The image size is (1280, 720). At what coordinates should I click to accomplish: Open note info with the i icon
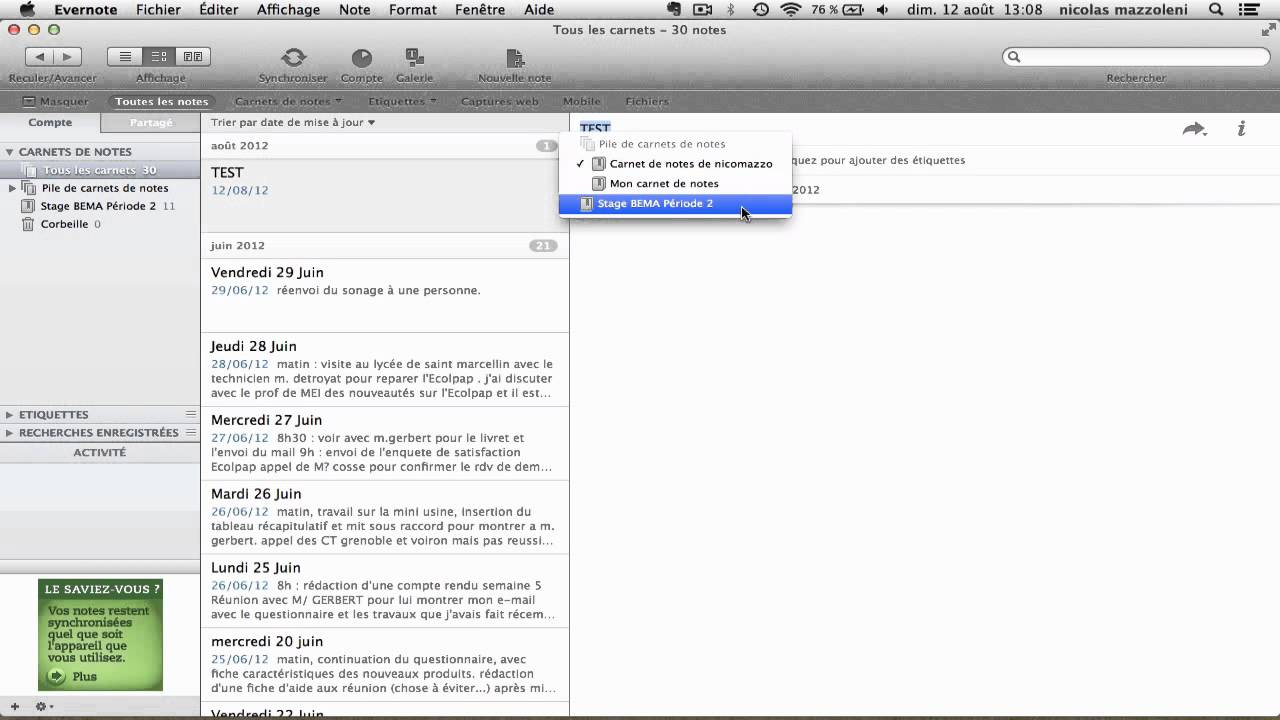[1241, 129]
